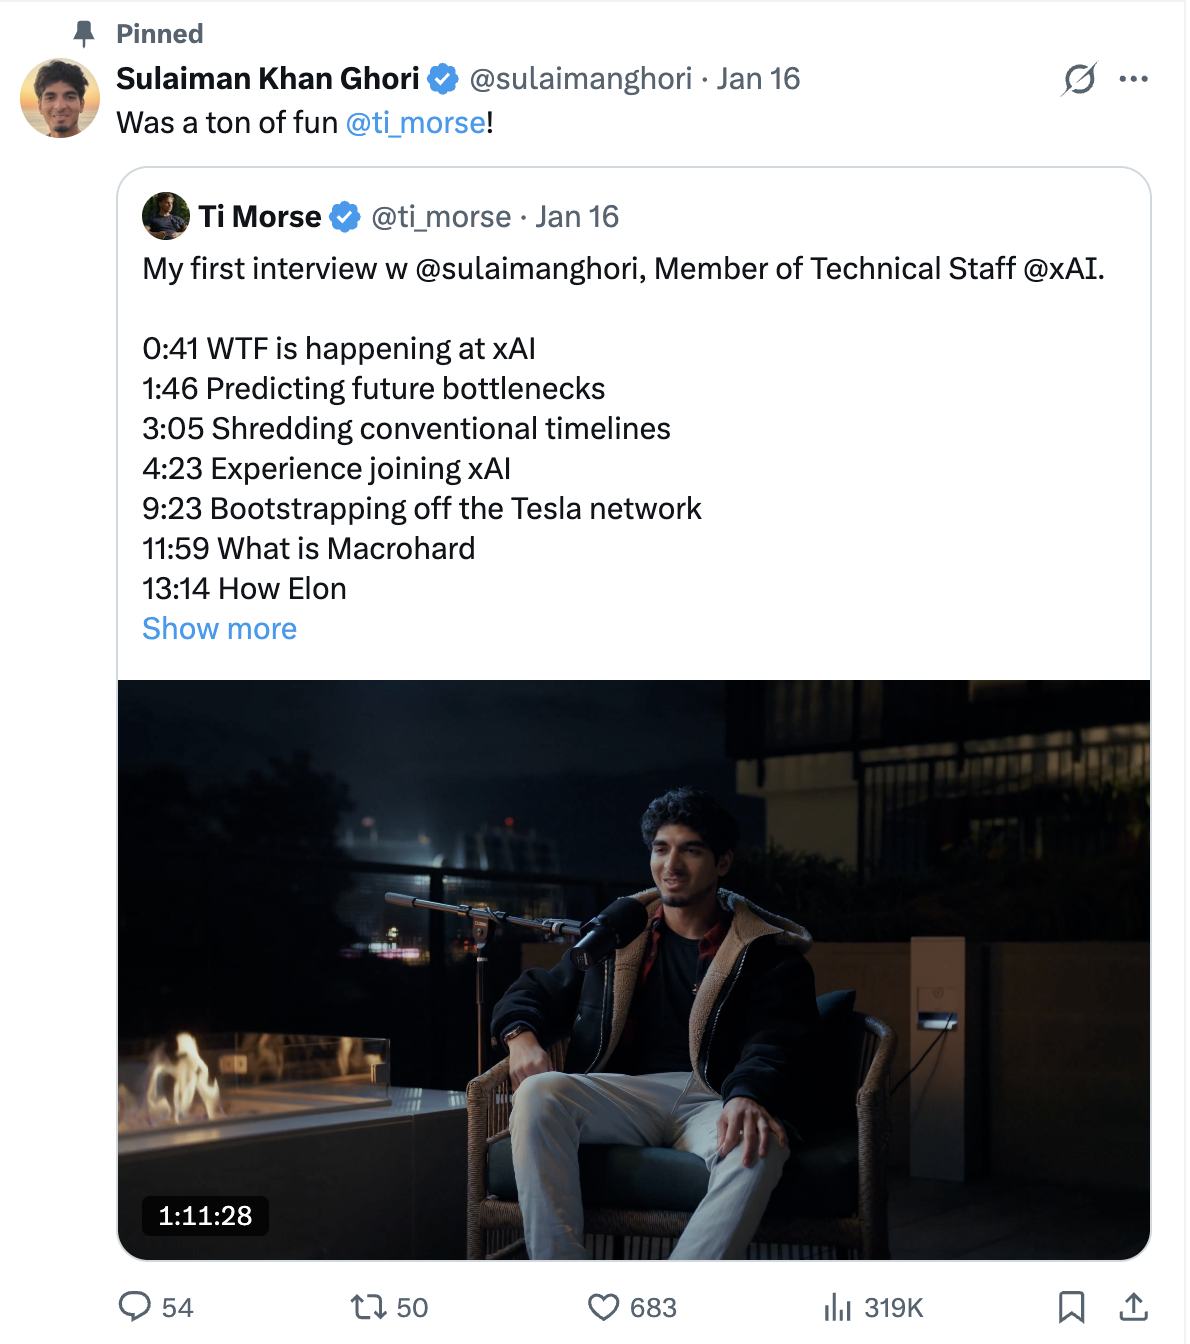Click the Ti Morse author name
The height and width of the screenshot is (1344, 1190).
coord(260,217)
